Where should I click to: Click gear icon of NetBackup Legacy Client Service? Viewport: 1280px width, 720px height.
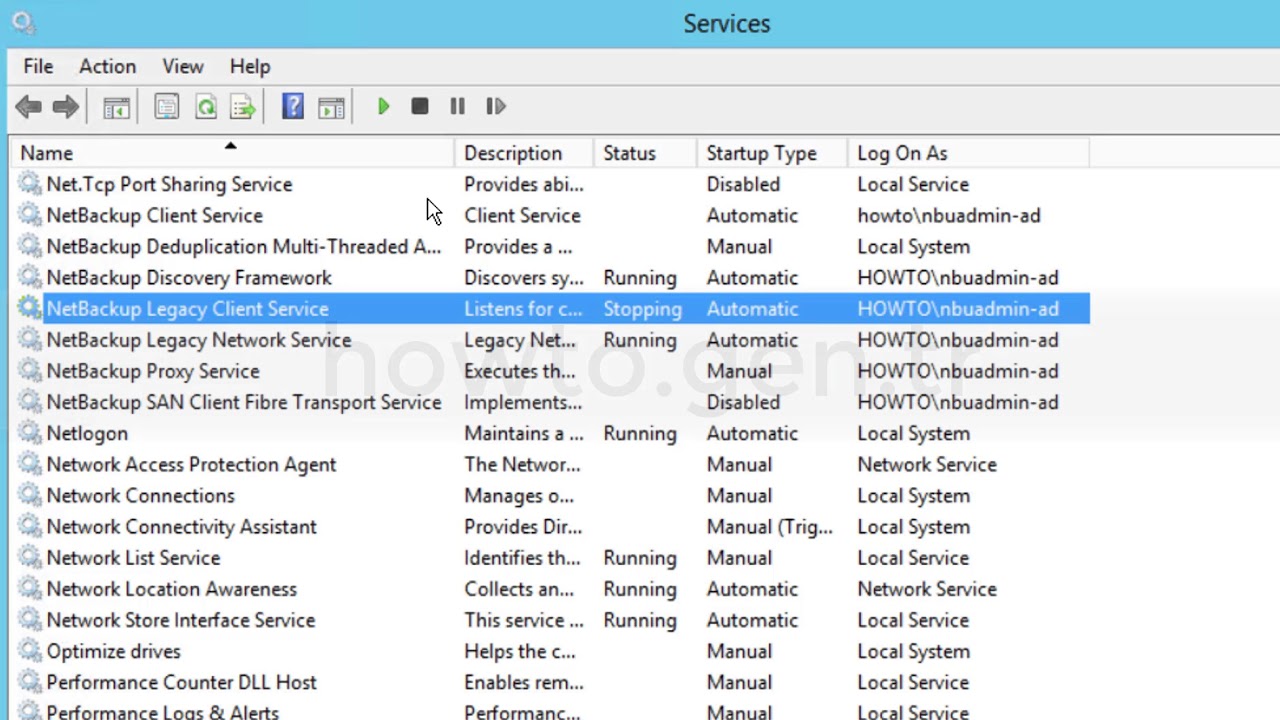tap(30, 308)
